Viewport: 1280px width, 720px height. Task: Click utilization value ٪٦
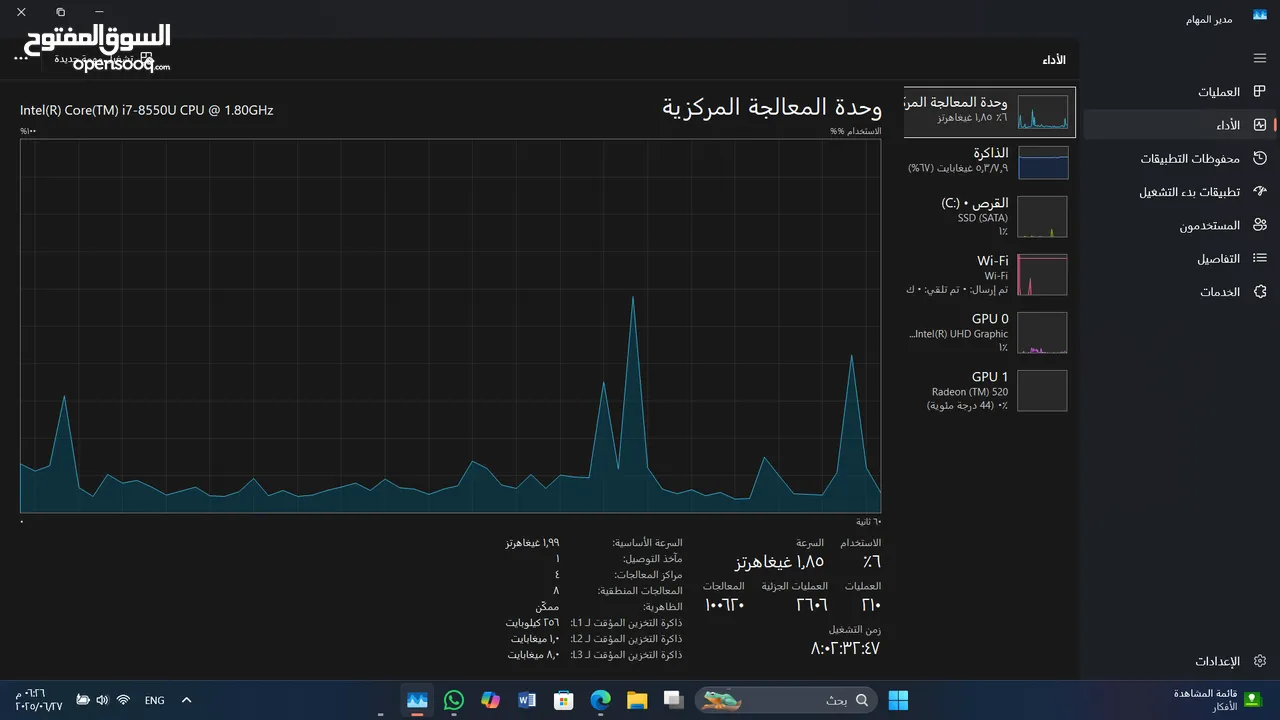tap(872, 562)
